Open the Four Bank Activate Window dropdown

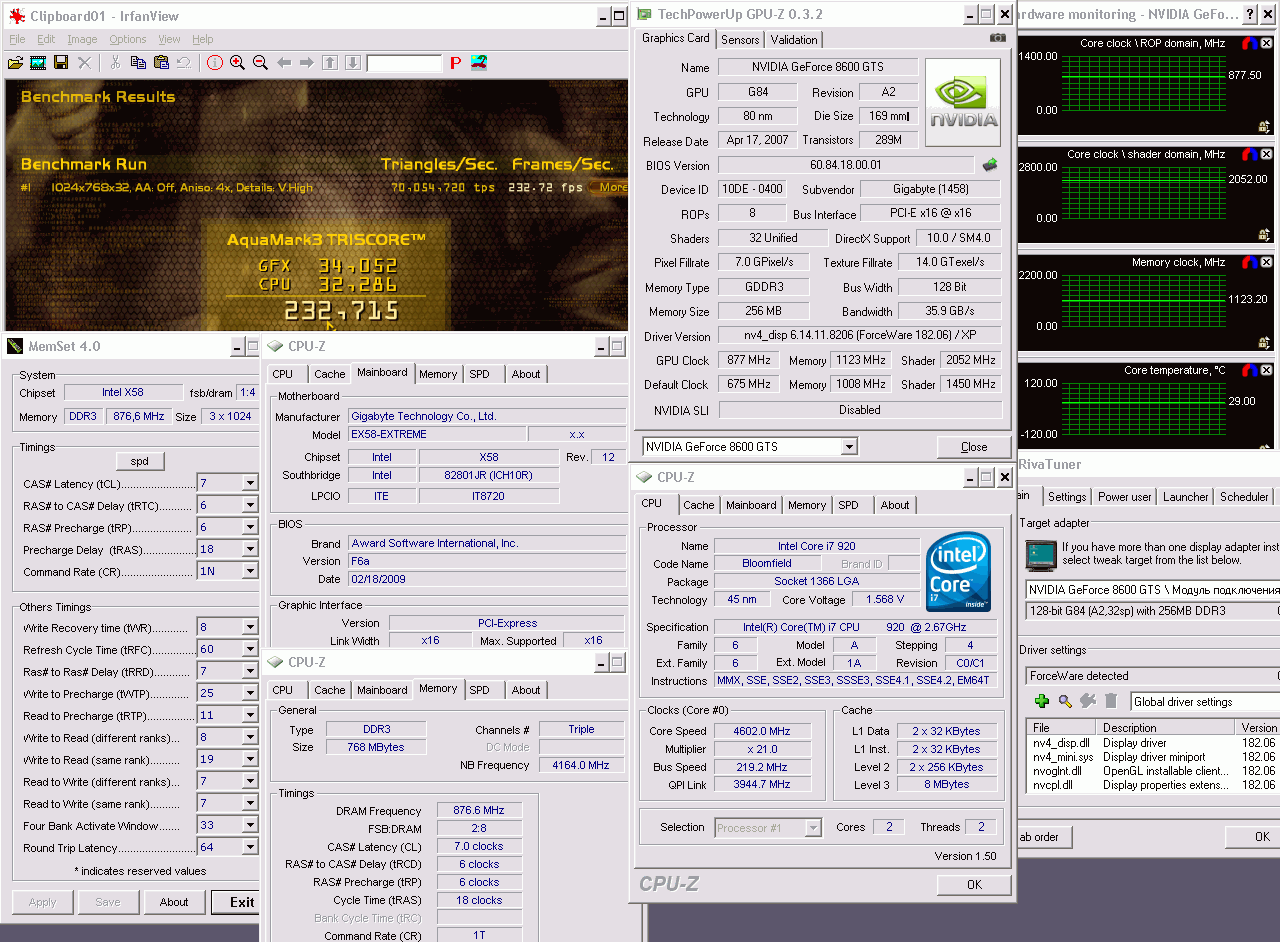(249, 825)
